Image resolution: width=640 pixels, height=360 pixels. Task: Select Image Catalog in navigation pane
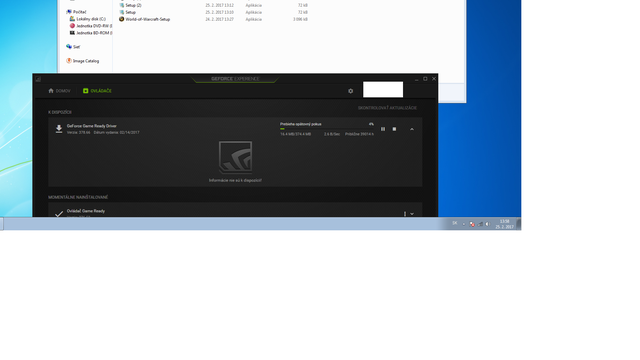(x=83, y=61)
